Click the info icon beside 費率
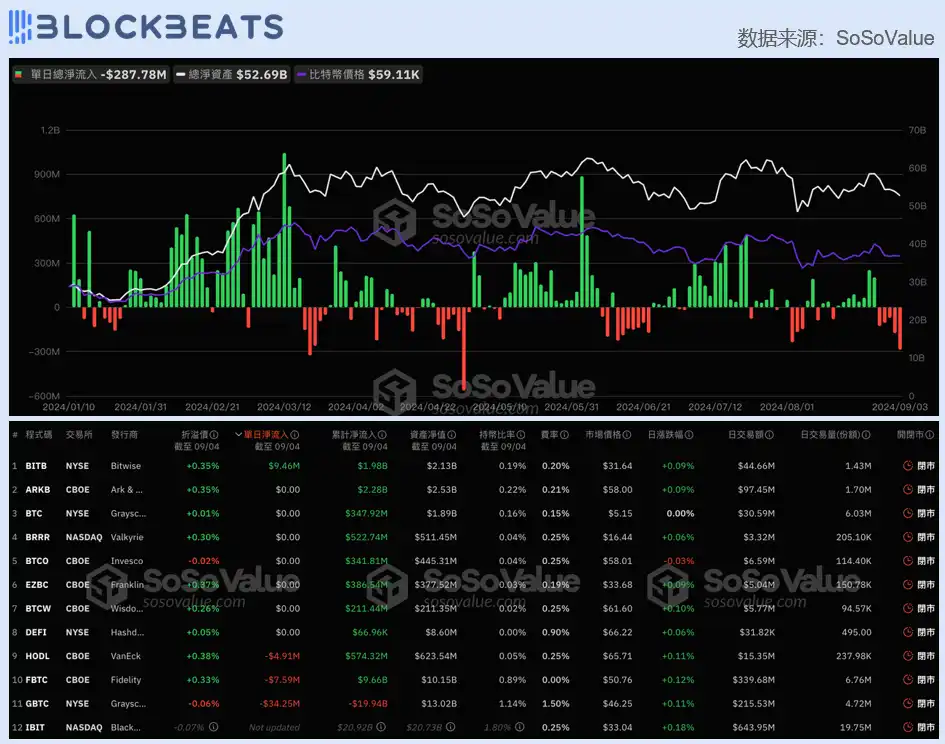The image size is (945, 744). tap(565, 435)
